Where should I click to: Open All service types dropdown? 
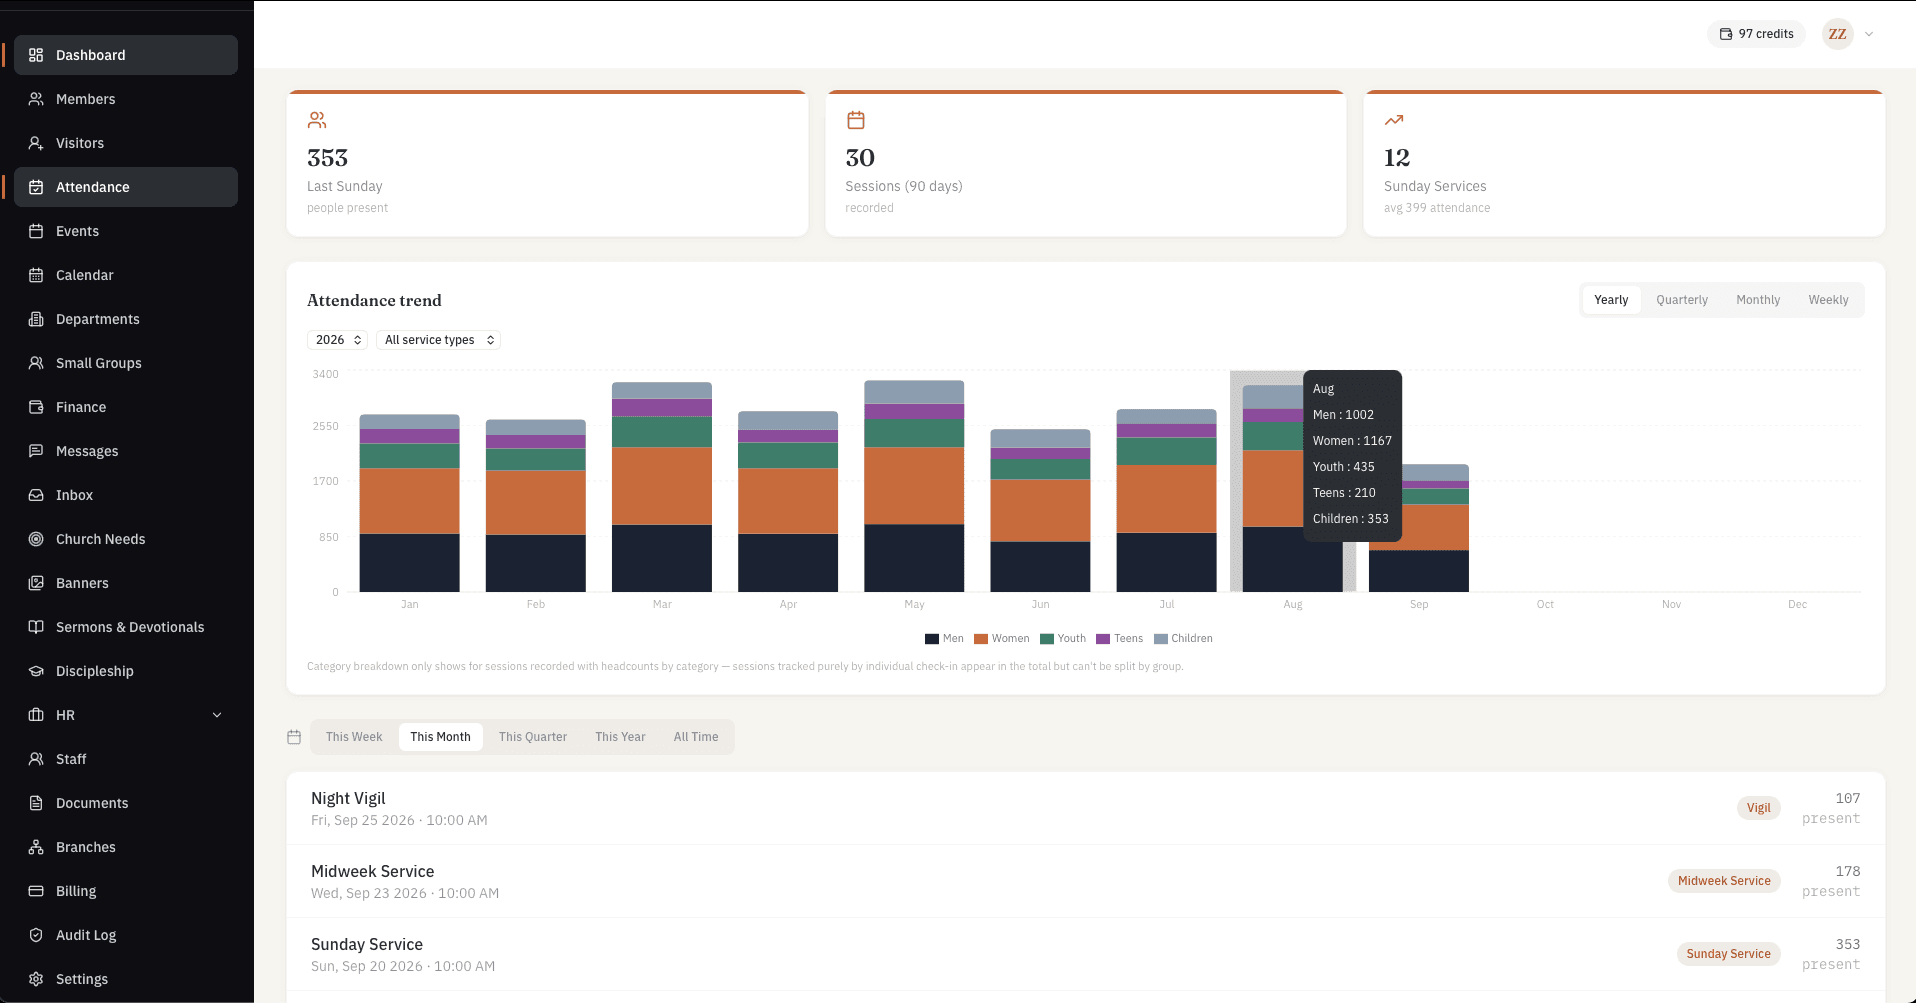439,340
